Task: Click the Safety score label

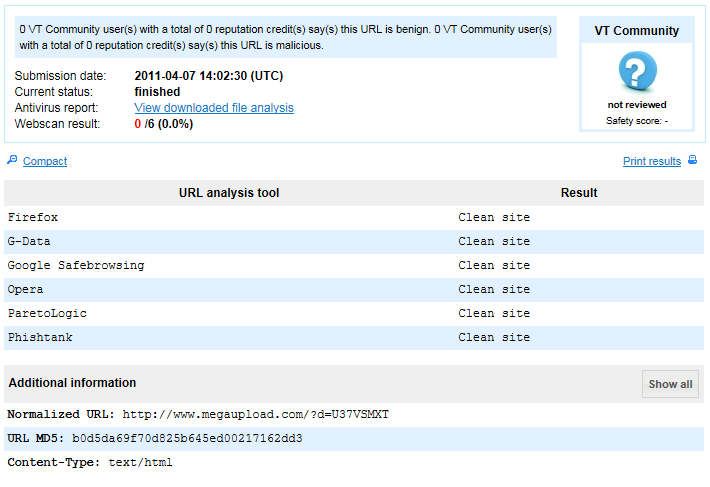Action: (x=637, y=121)
